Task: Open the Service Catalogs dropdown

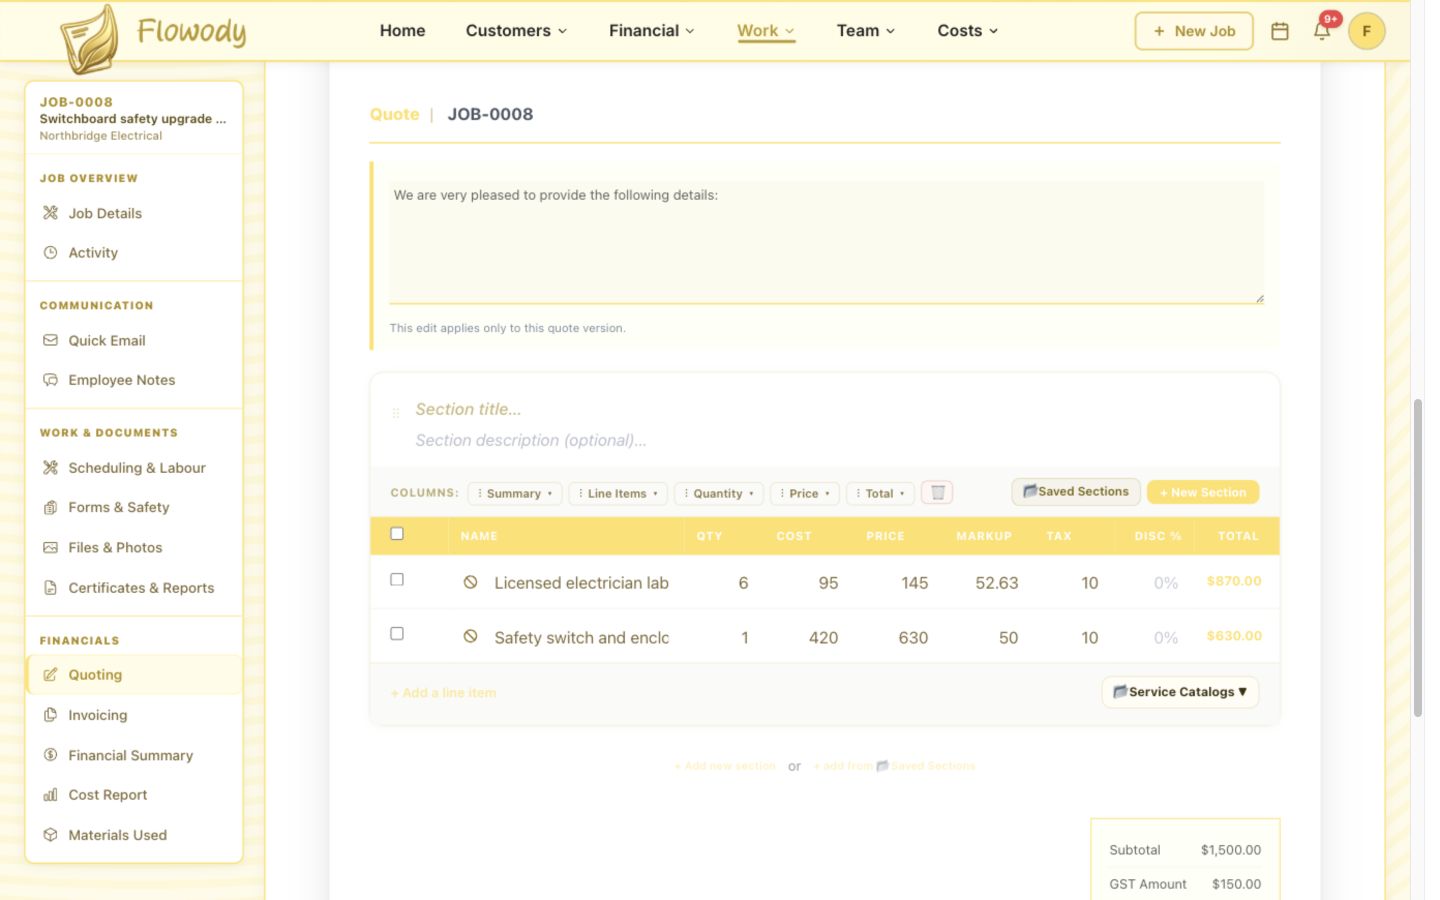Action: click(x=1180, y=692)
